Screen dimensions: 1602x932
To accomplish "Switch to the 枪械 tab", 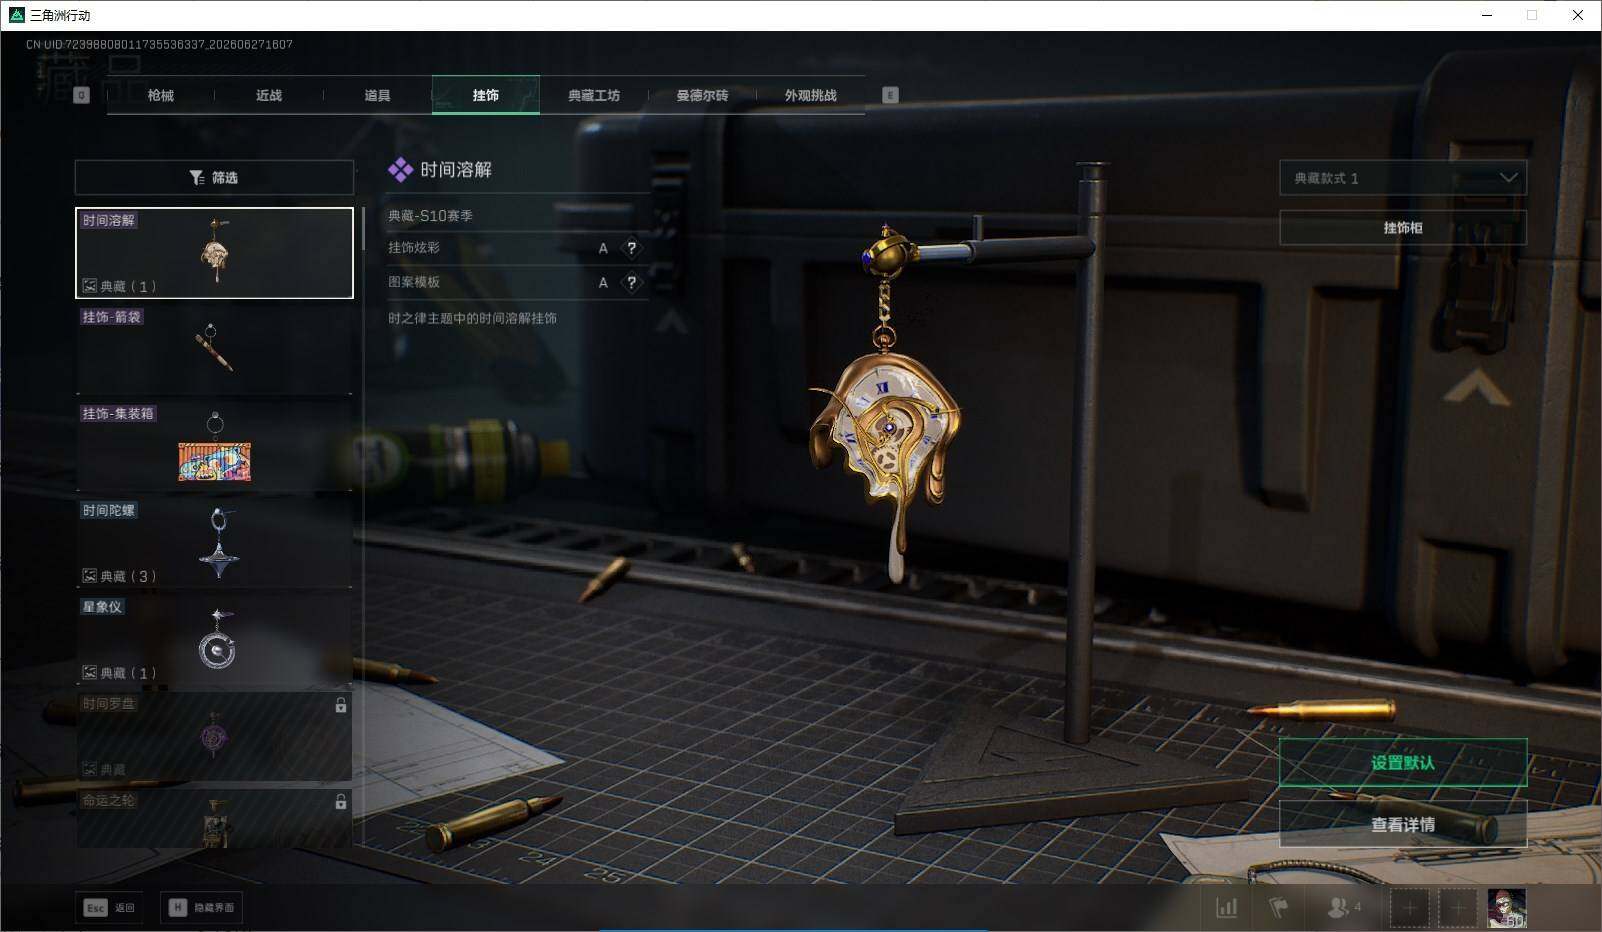I will [160, 95].
